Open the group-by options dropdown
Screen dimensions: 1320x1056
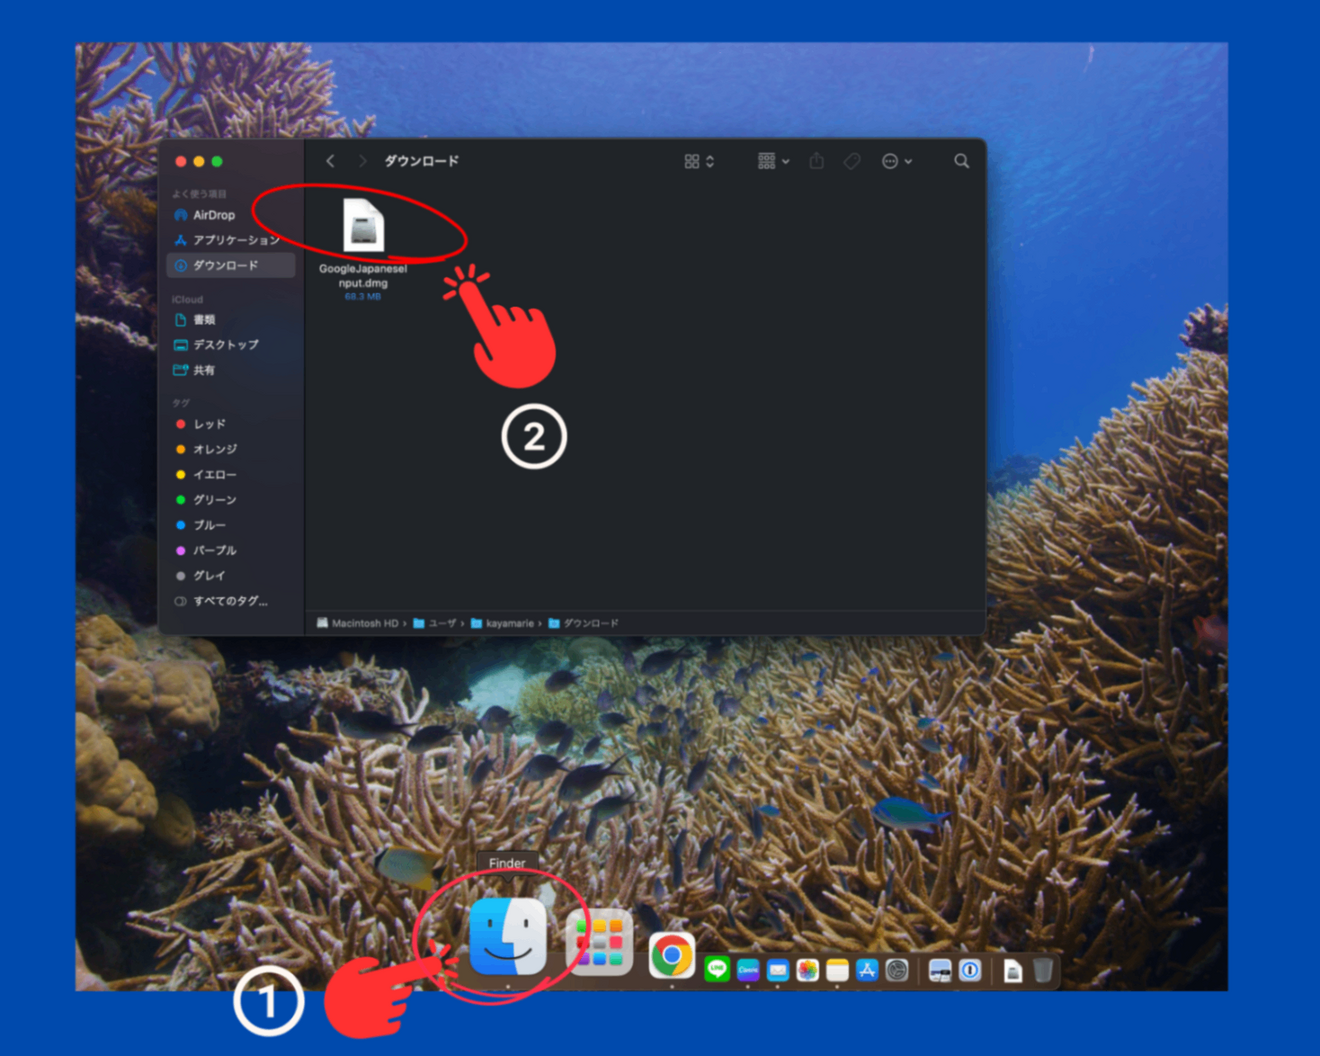click(x=773, y=161)
